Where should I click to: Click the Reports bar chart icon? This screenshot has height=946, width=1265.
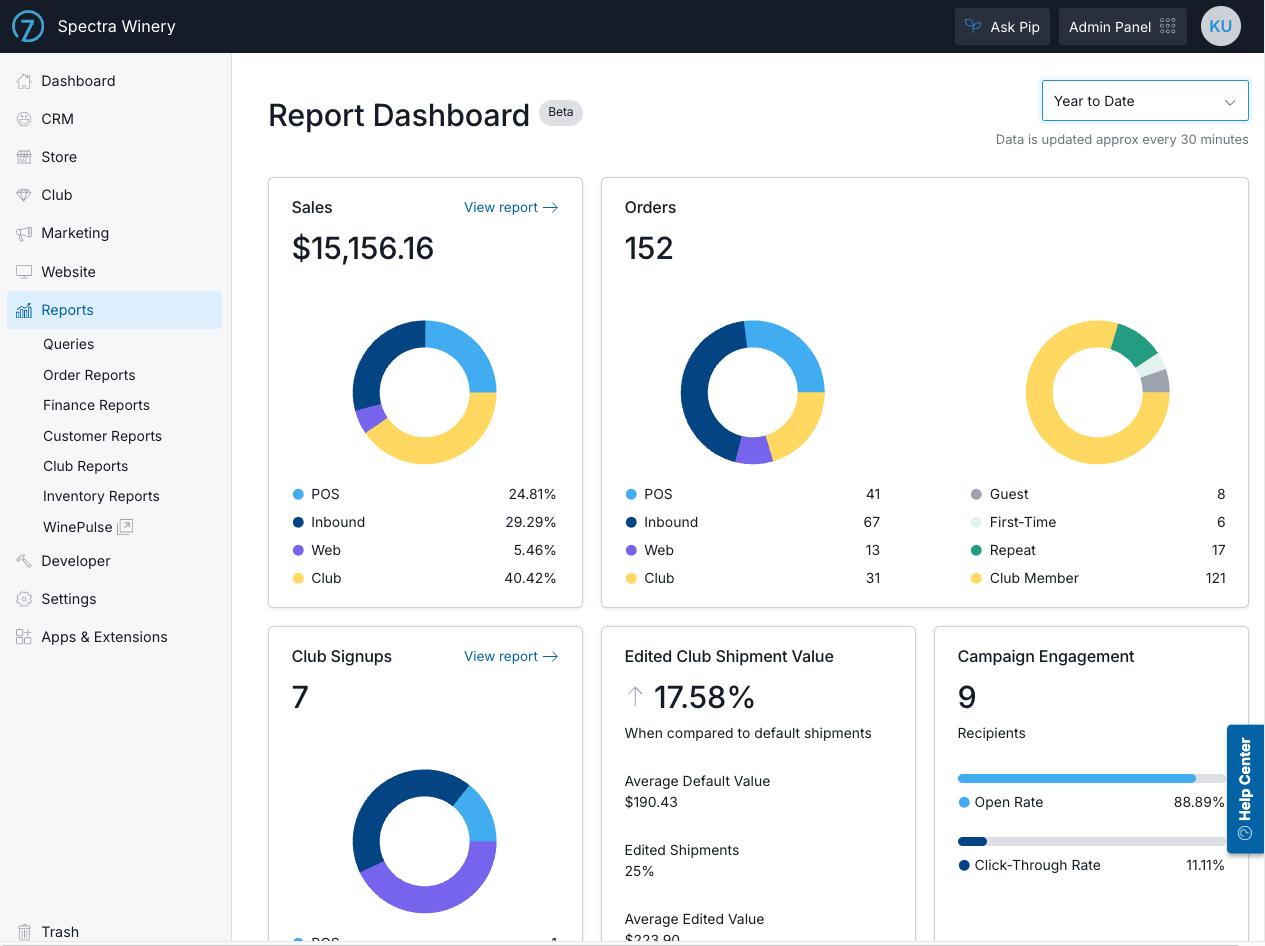24,310
